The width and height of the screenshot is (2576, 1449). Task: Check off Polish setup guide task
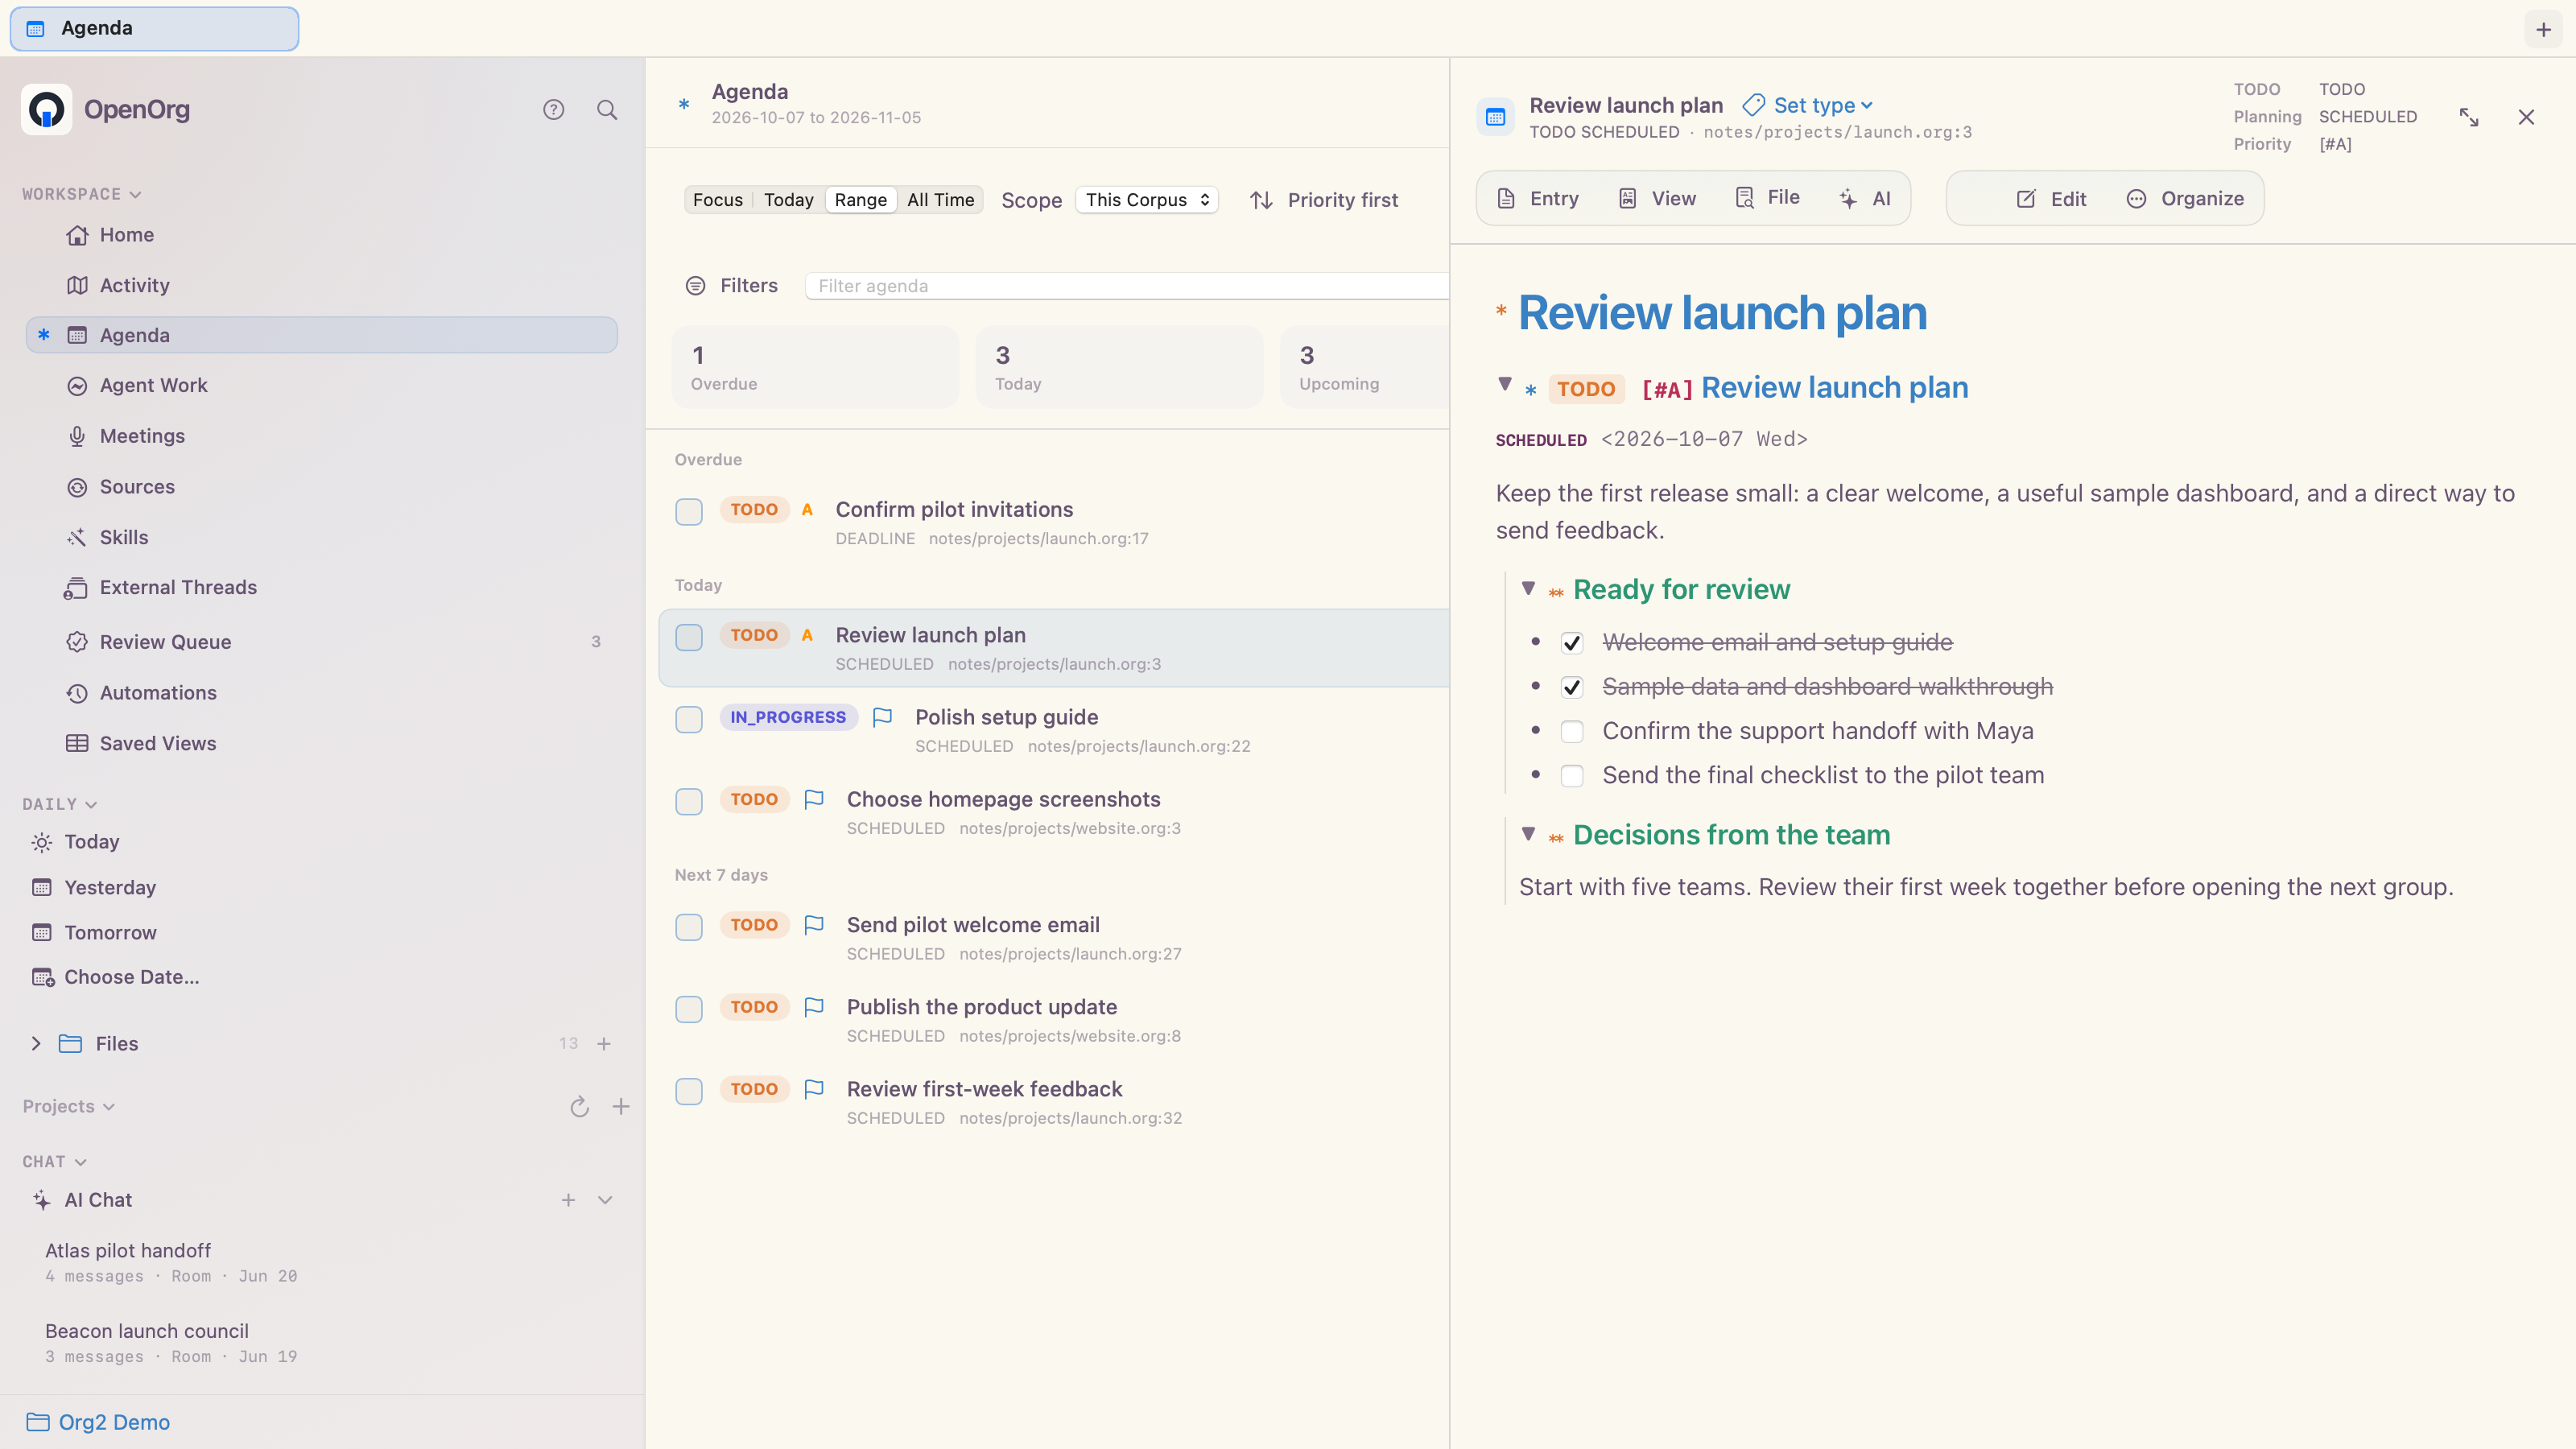click(x=689, y=719)
